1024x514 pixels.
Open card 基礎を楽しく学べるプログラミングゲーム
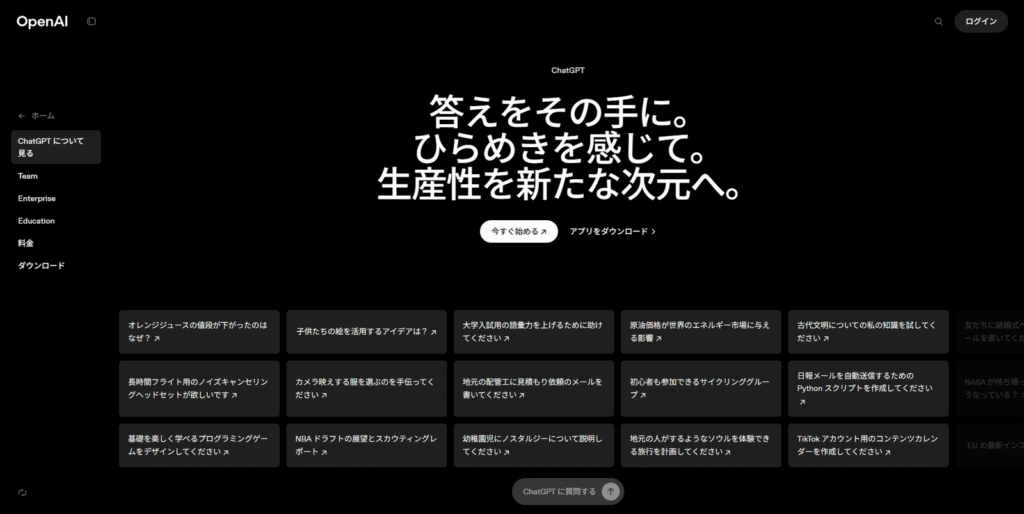click(x=199, y=445)
